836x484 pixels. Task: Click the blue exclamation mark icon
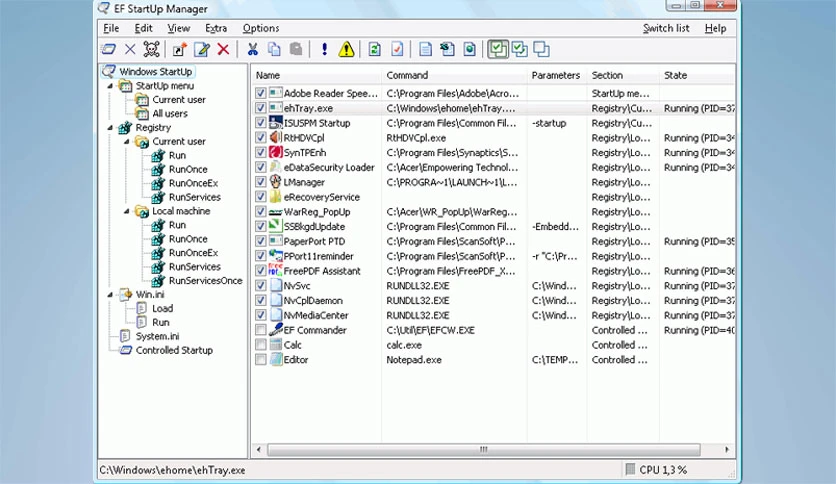[324, 50]
